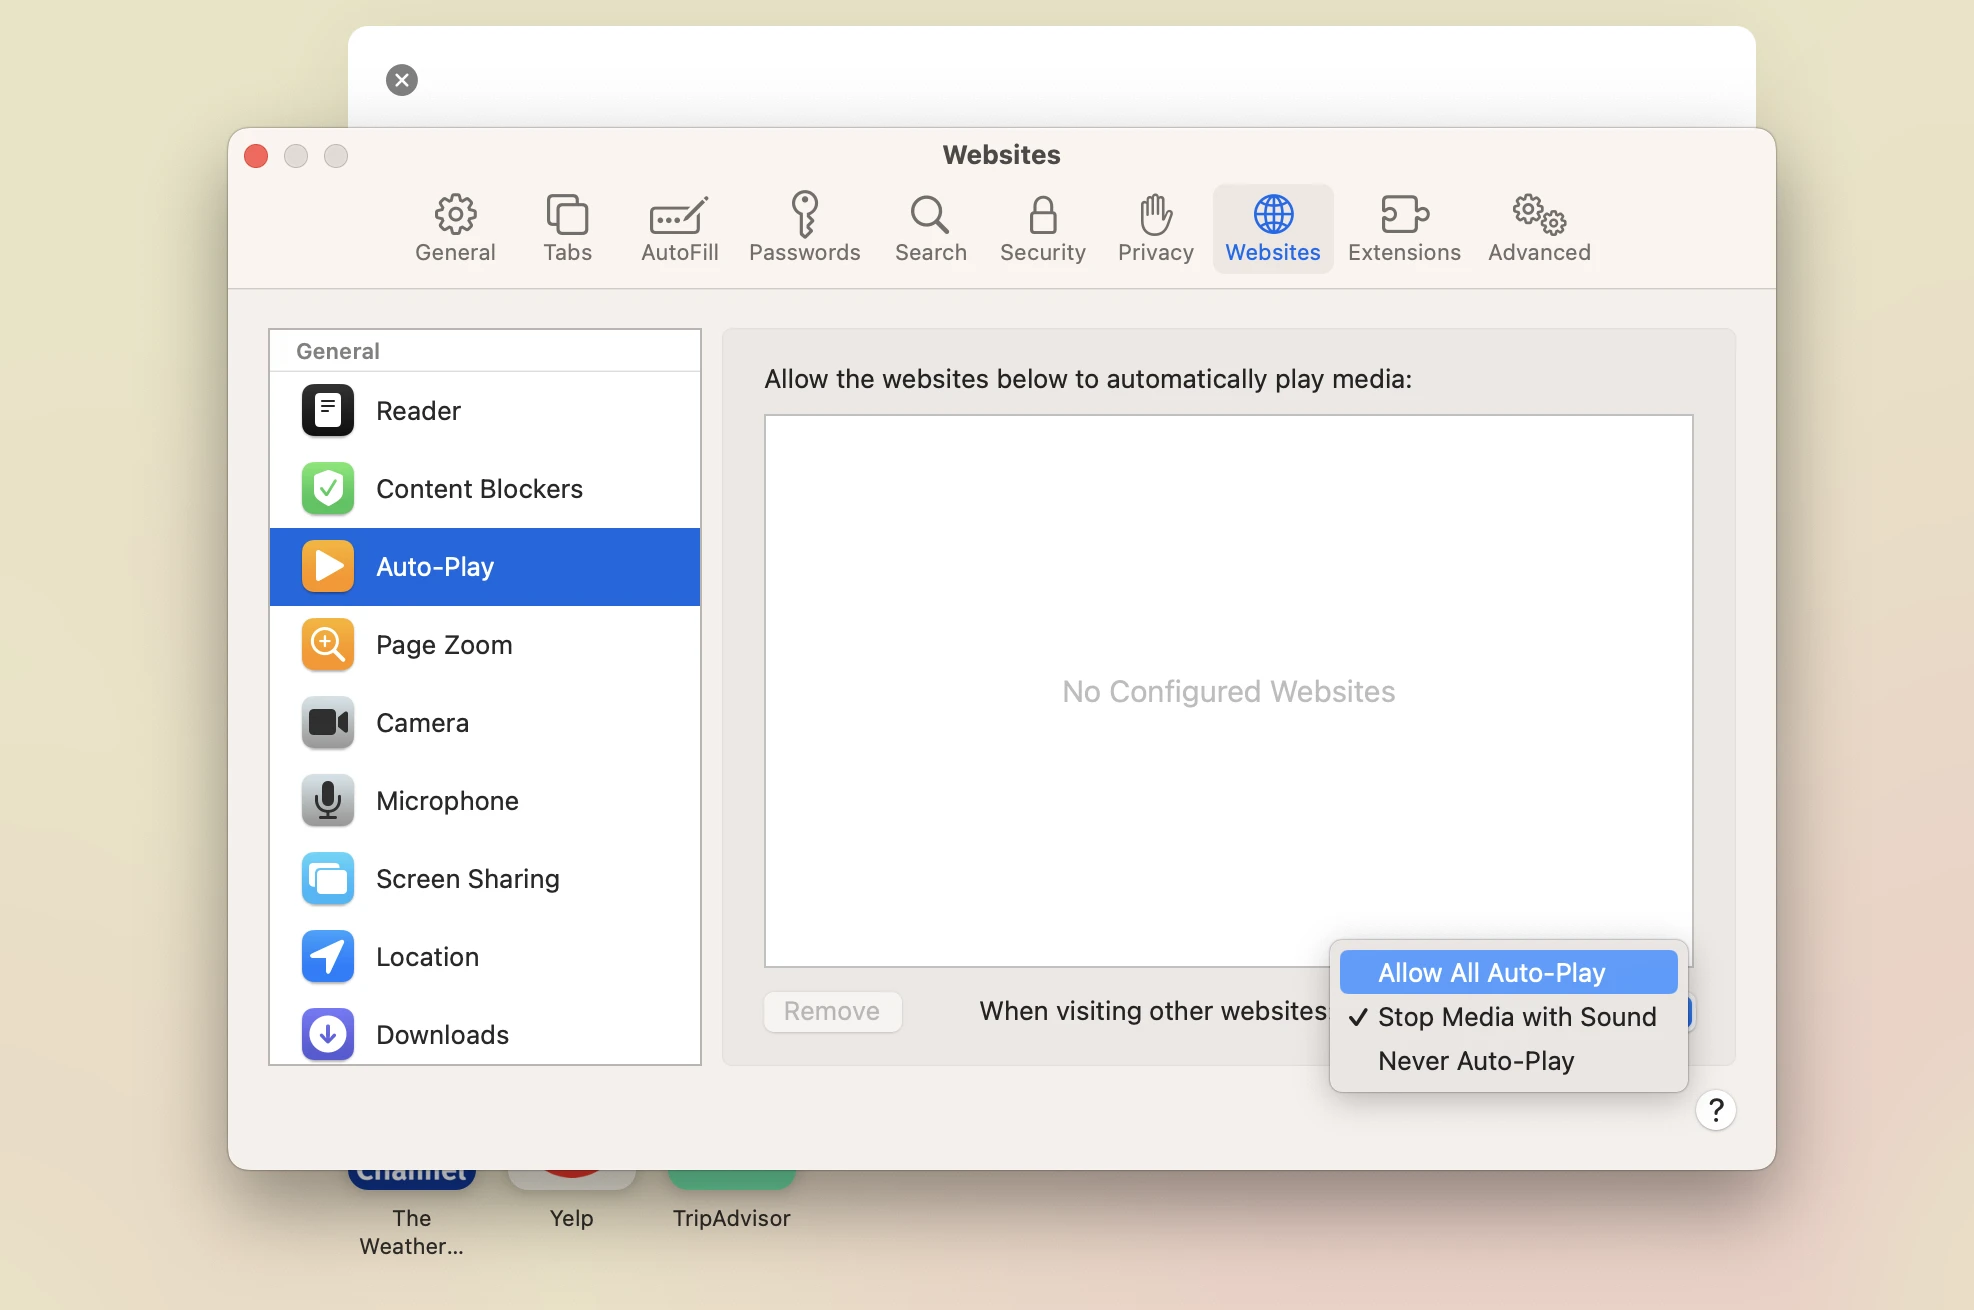Image resolution: width=1974 pixels, height=1310 pixels.
Task: Open the Privacy pane
Action: [1154, 227]
